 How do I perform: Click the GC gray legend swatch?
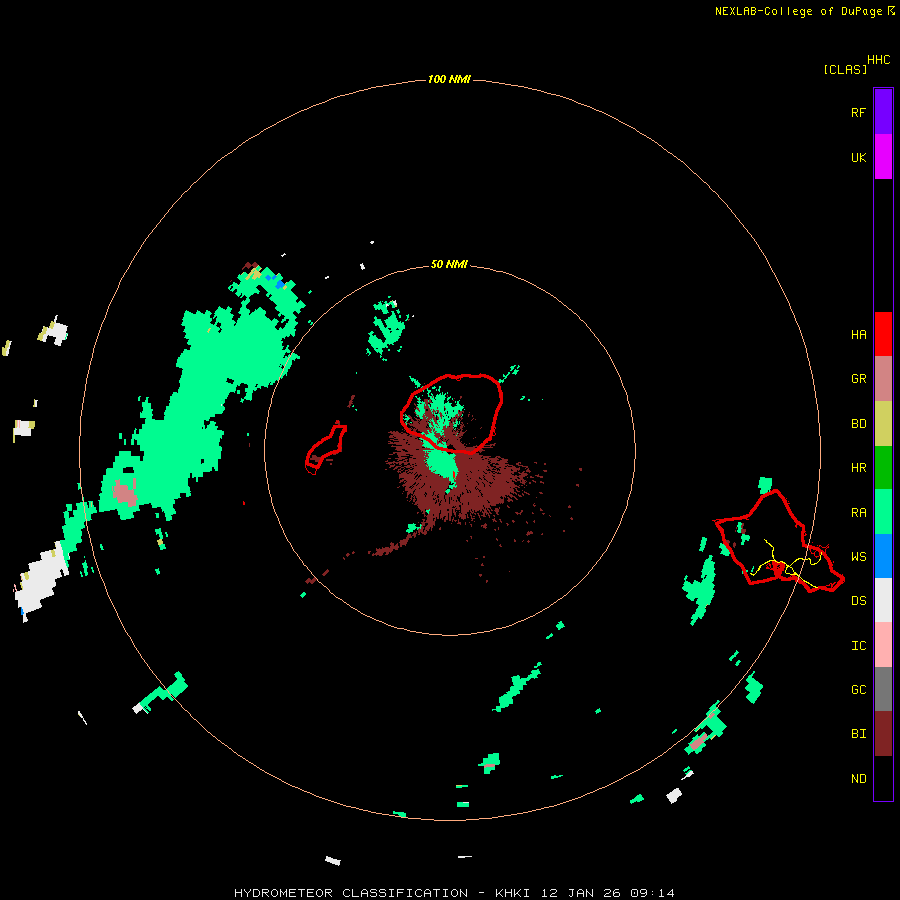tap(883, 689)
